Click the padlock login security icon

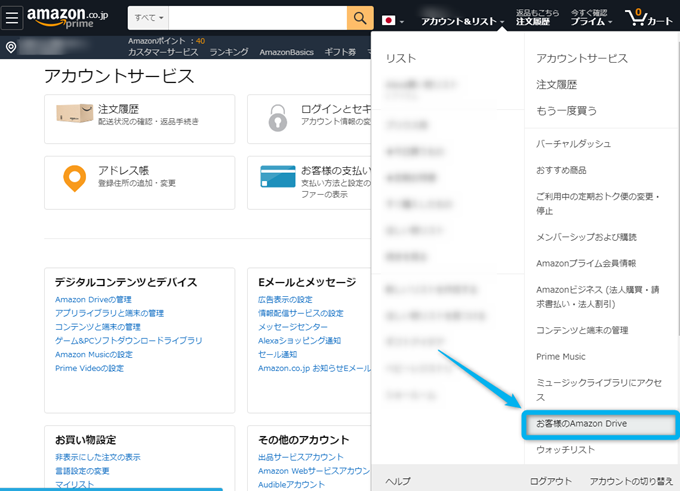click(278, 118)
